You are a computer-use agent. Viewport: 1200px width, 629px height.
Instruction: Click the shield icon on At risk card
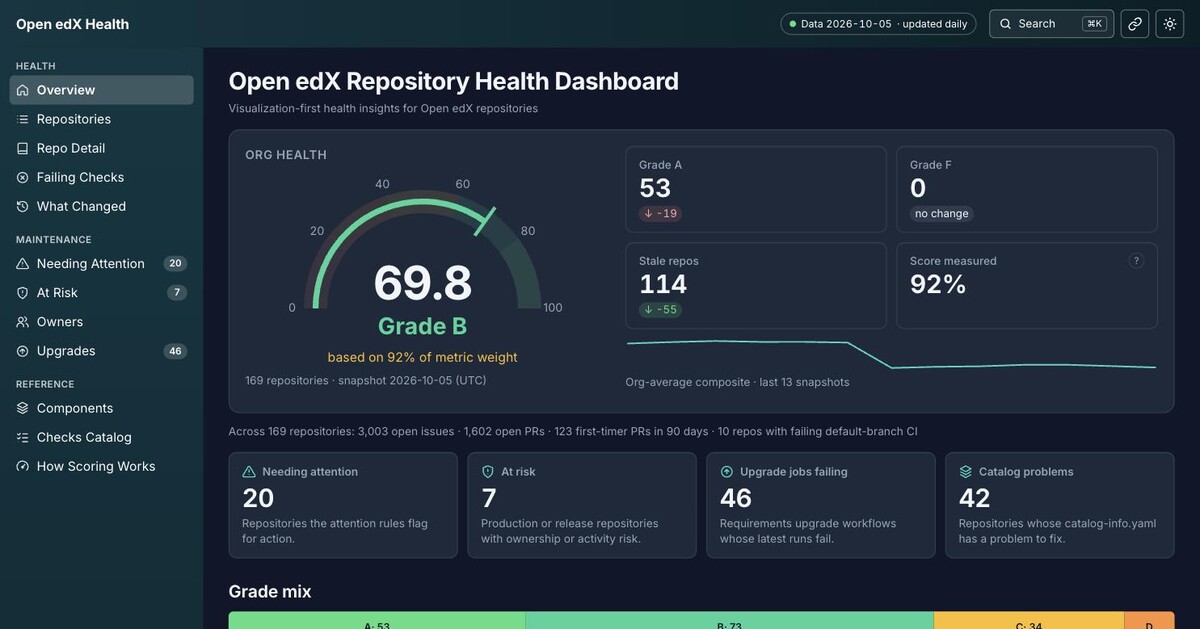tap(488, 472)
